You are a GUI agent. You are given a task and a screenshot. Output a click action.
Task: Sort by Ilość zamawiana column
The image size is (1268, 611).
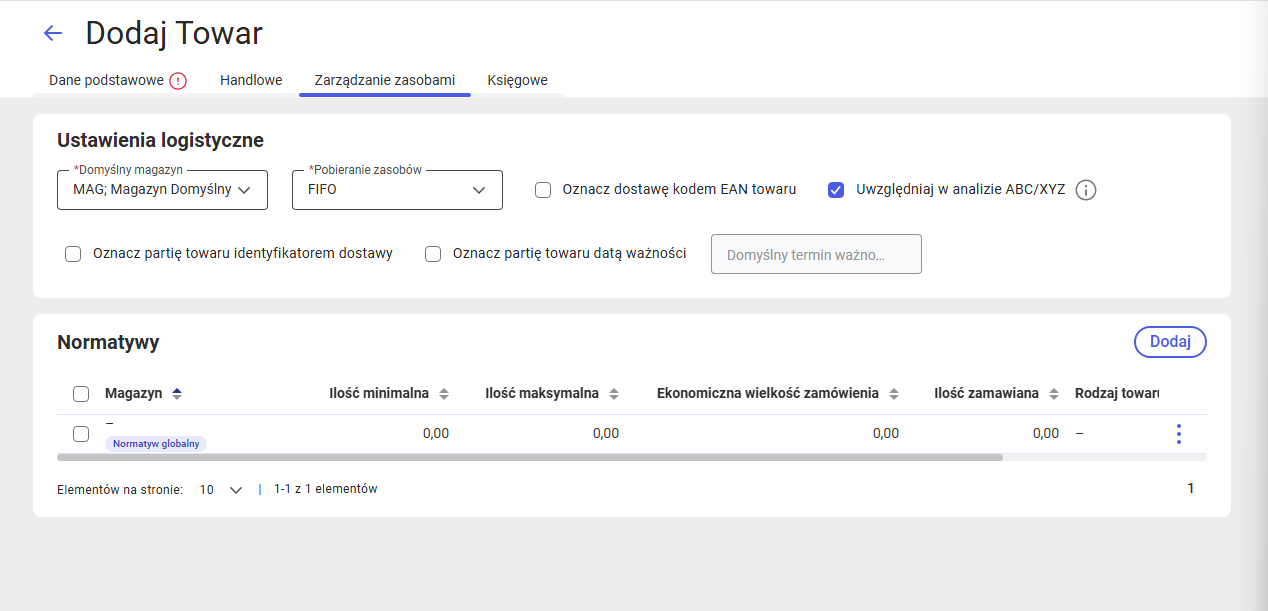click(1054, 394)
